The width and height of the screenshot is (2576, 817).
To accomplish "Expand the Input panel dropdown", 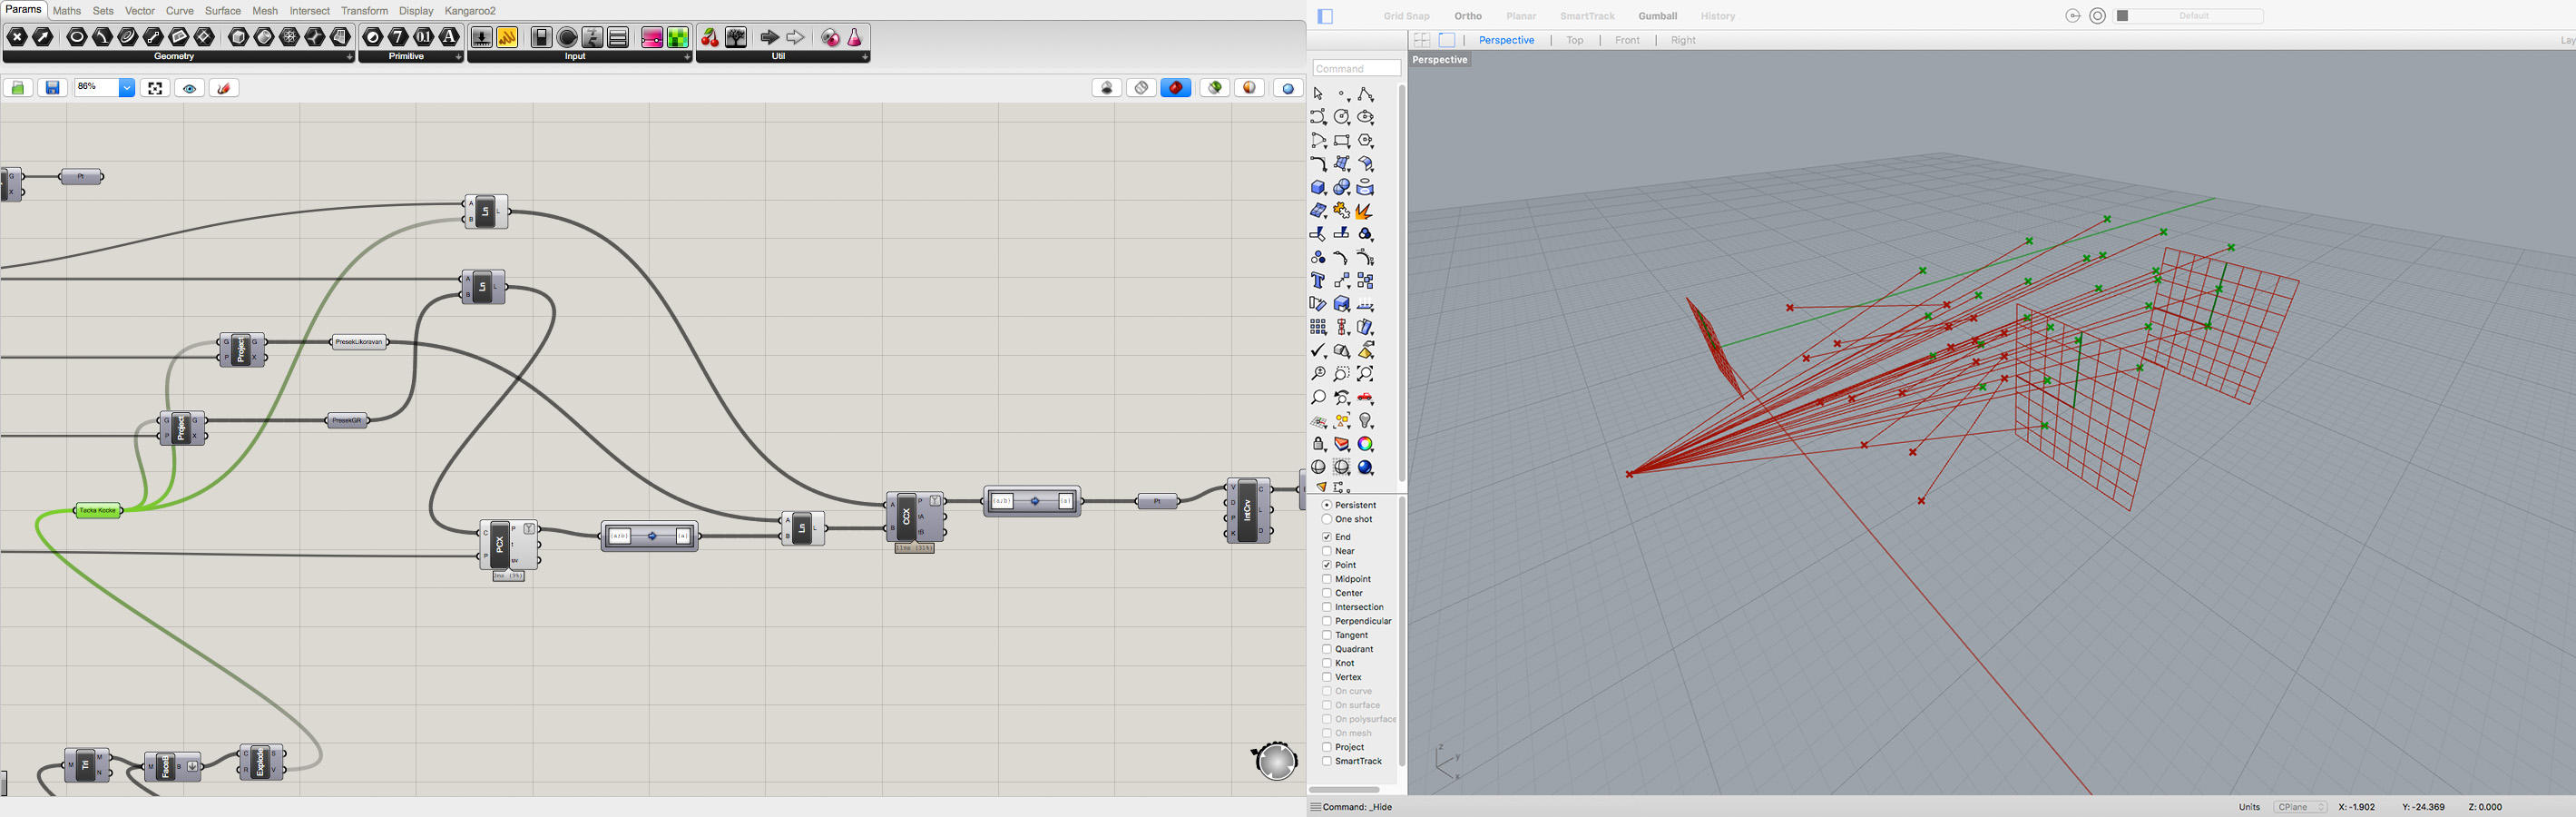I will [688, 57].
